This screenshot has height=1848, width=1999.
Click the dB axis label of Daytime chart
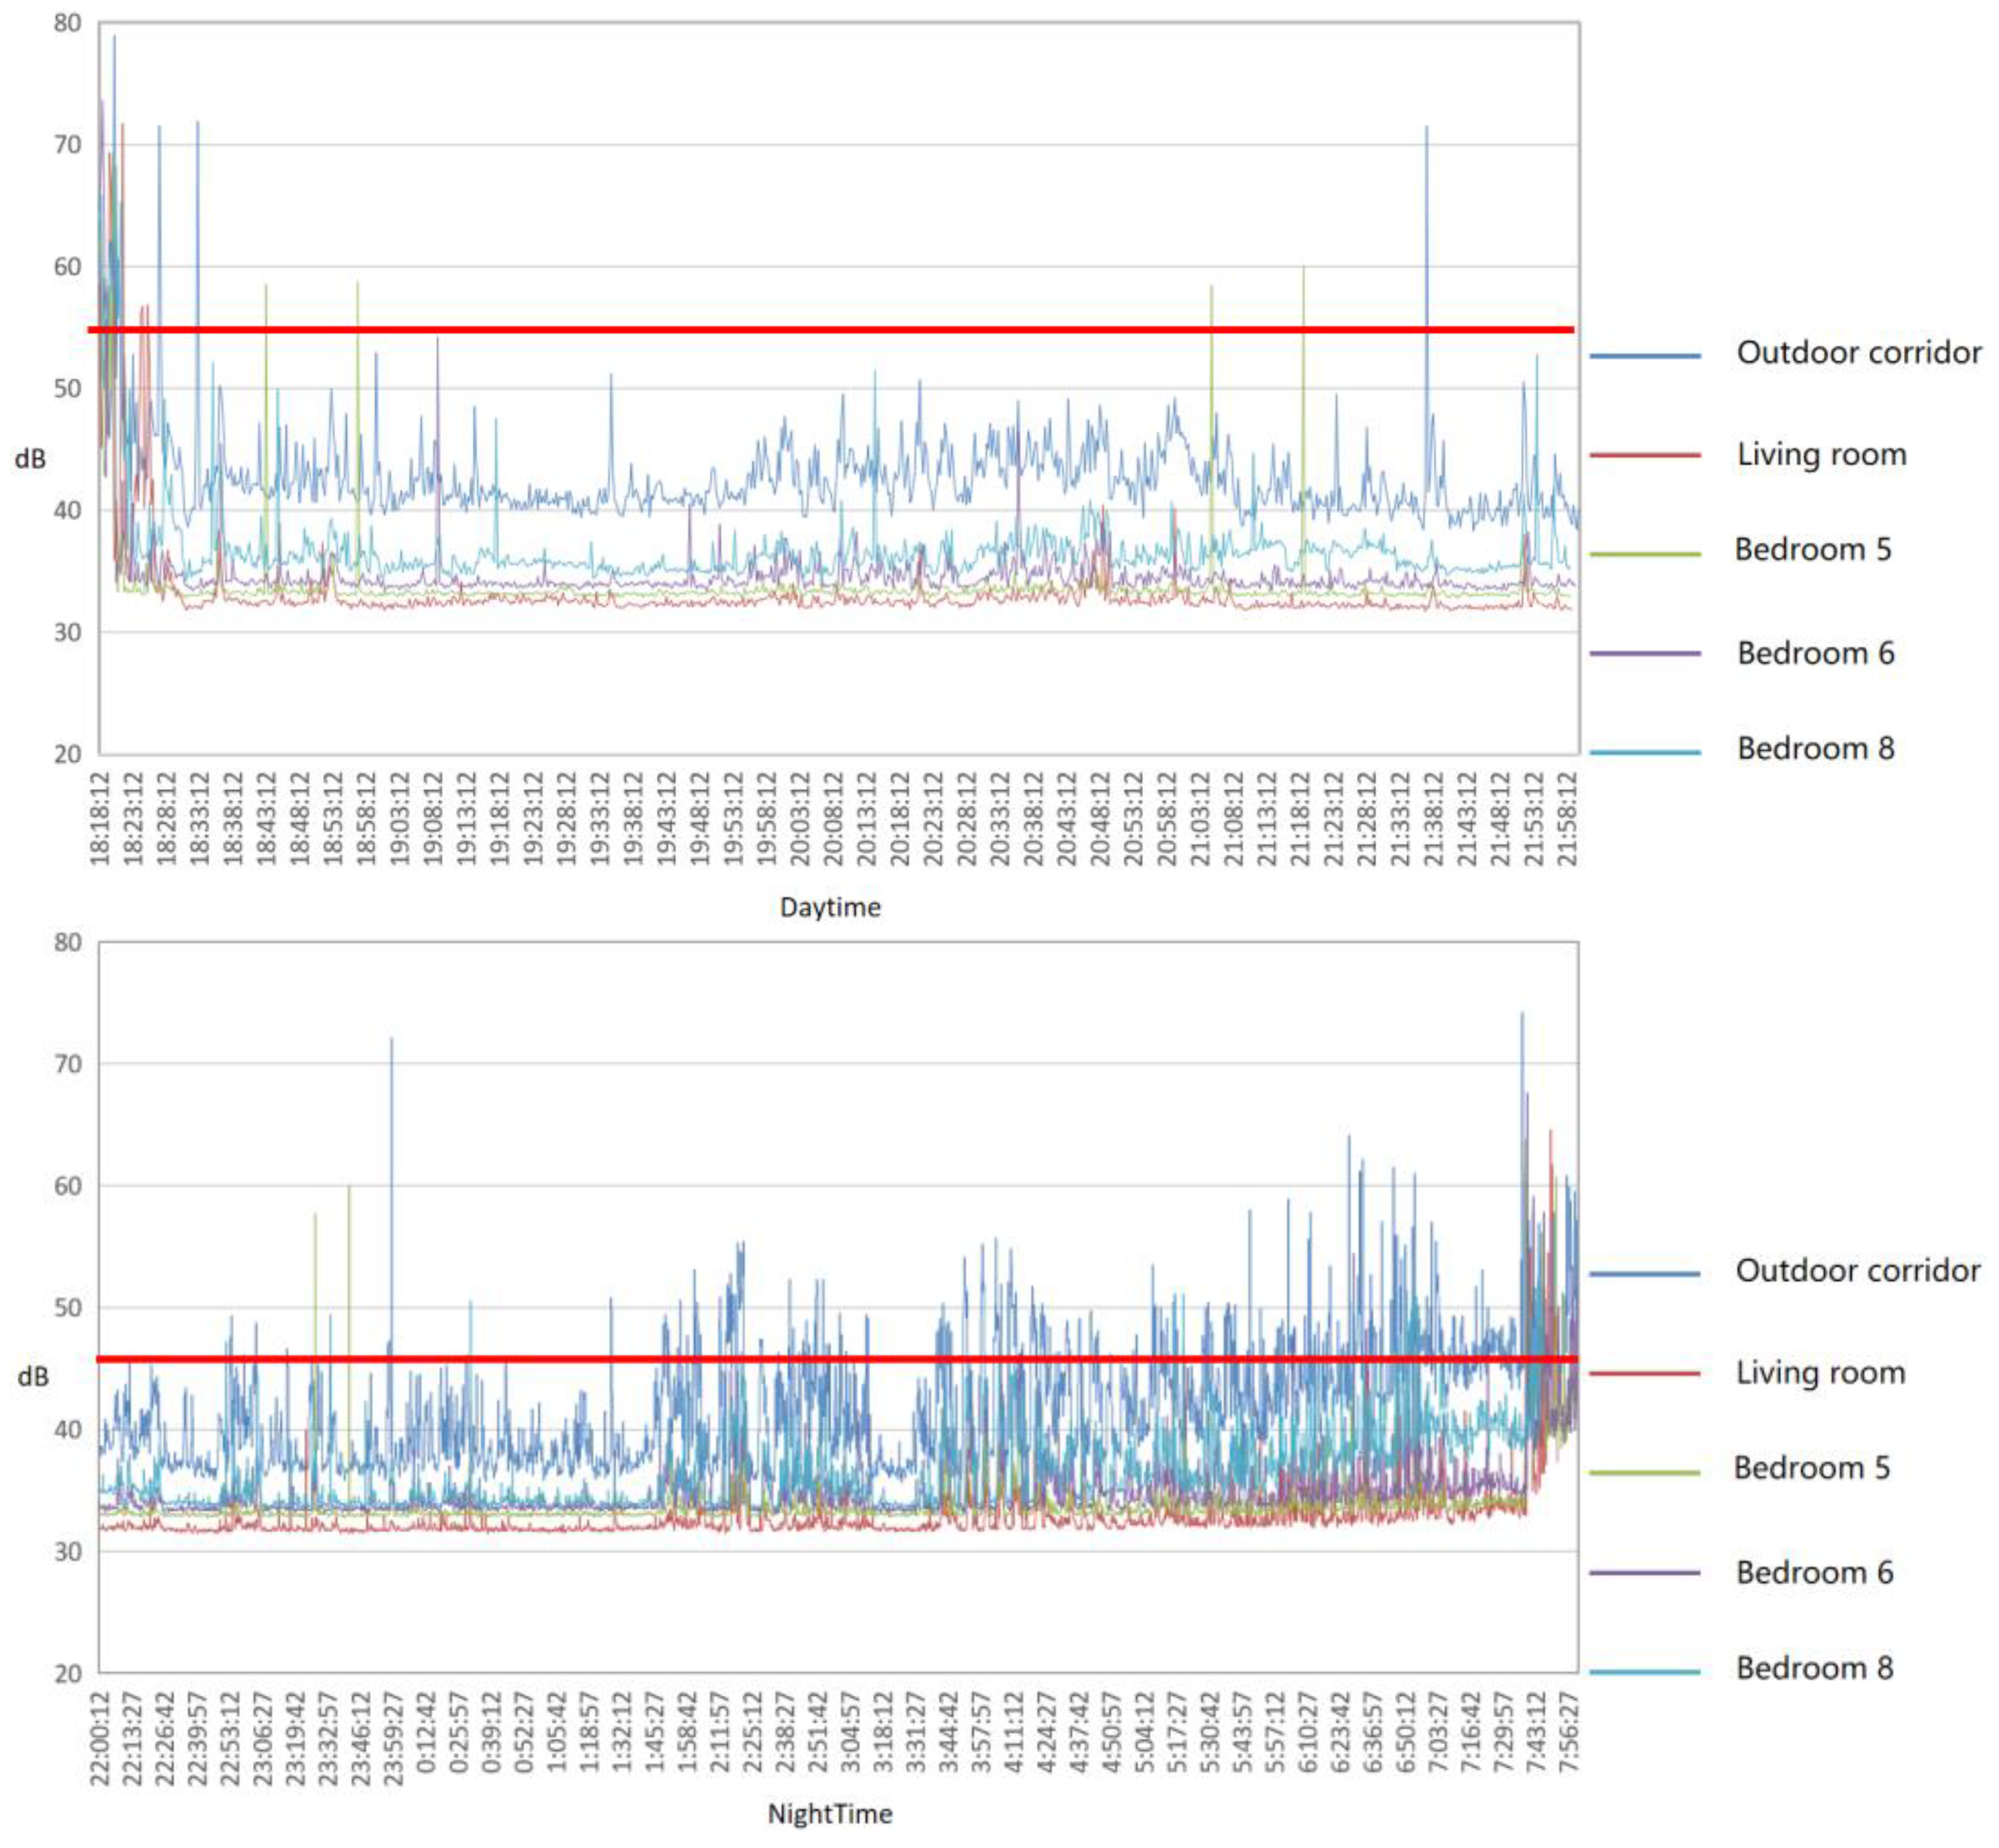click(x=30, y=459)
